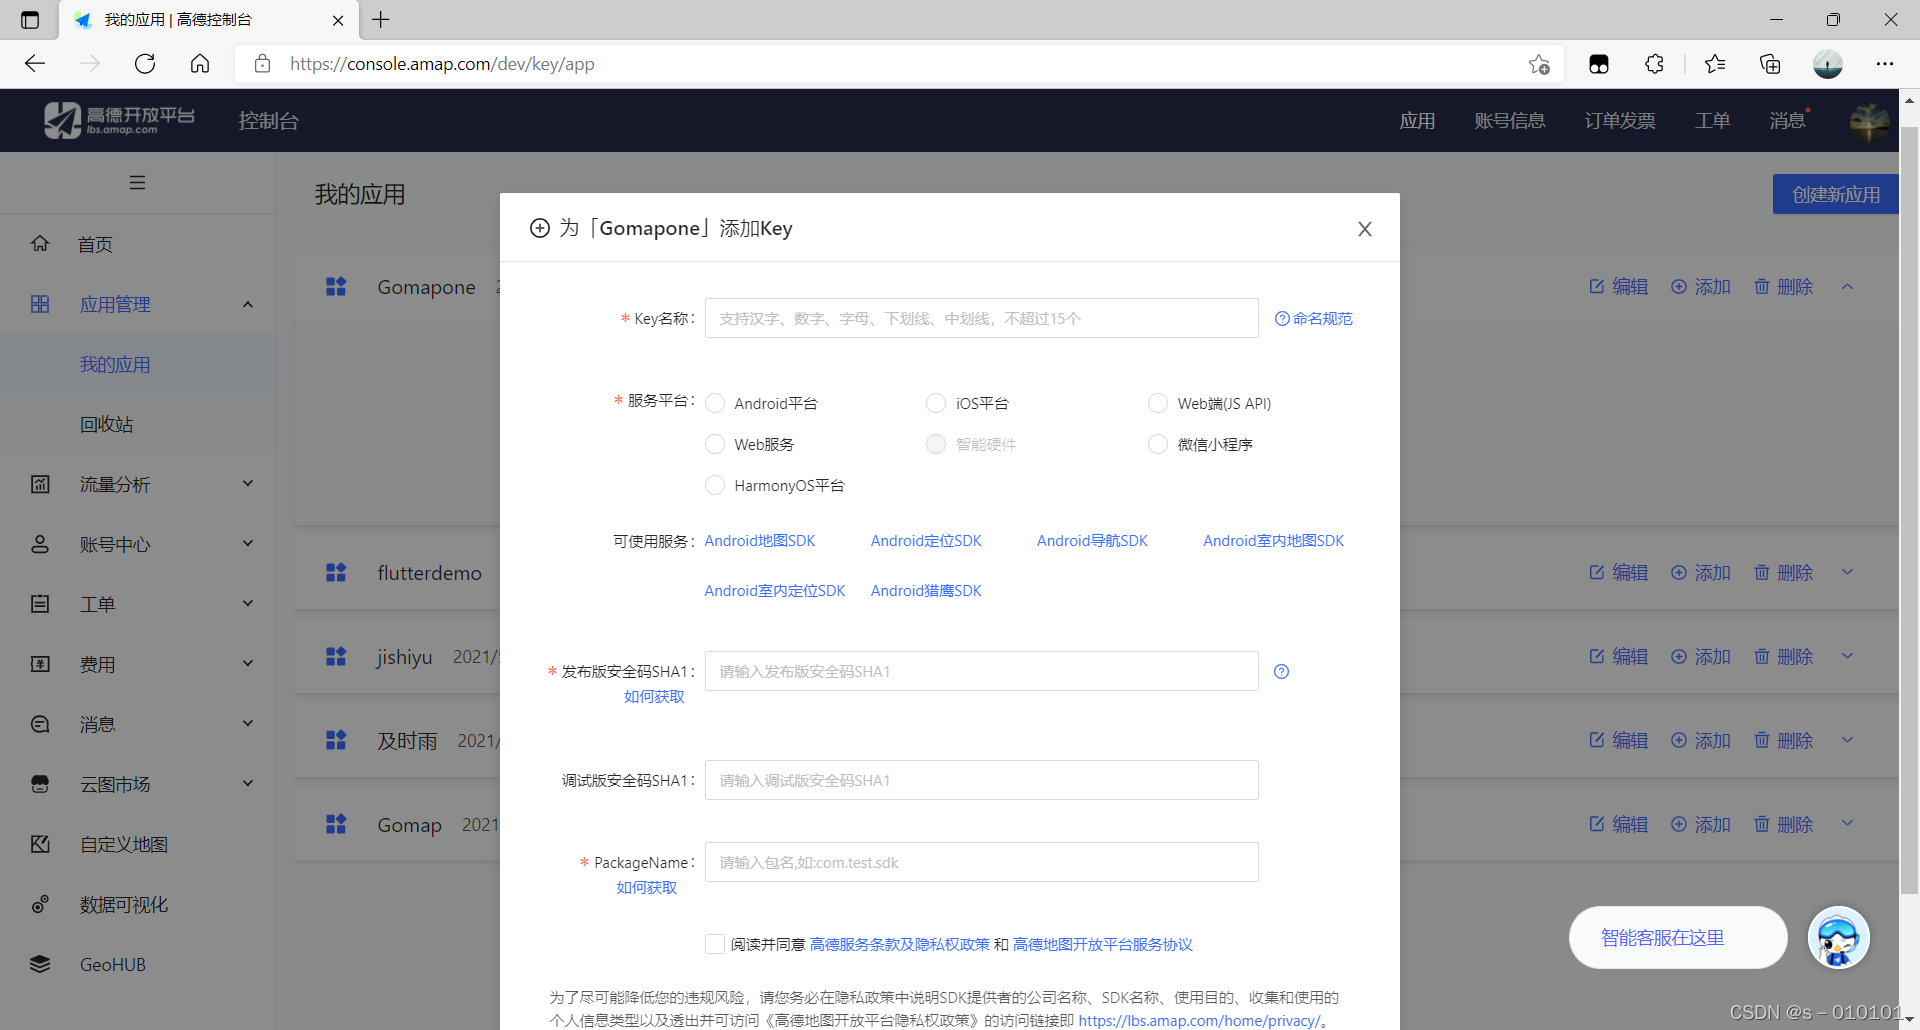The image size is (1920, 1030).
Task: Click 创建新应用 button
Action: pyautogui.click(x=1835, y=194)
